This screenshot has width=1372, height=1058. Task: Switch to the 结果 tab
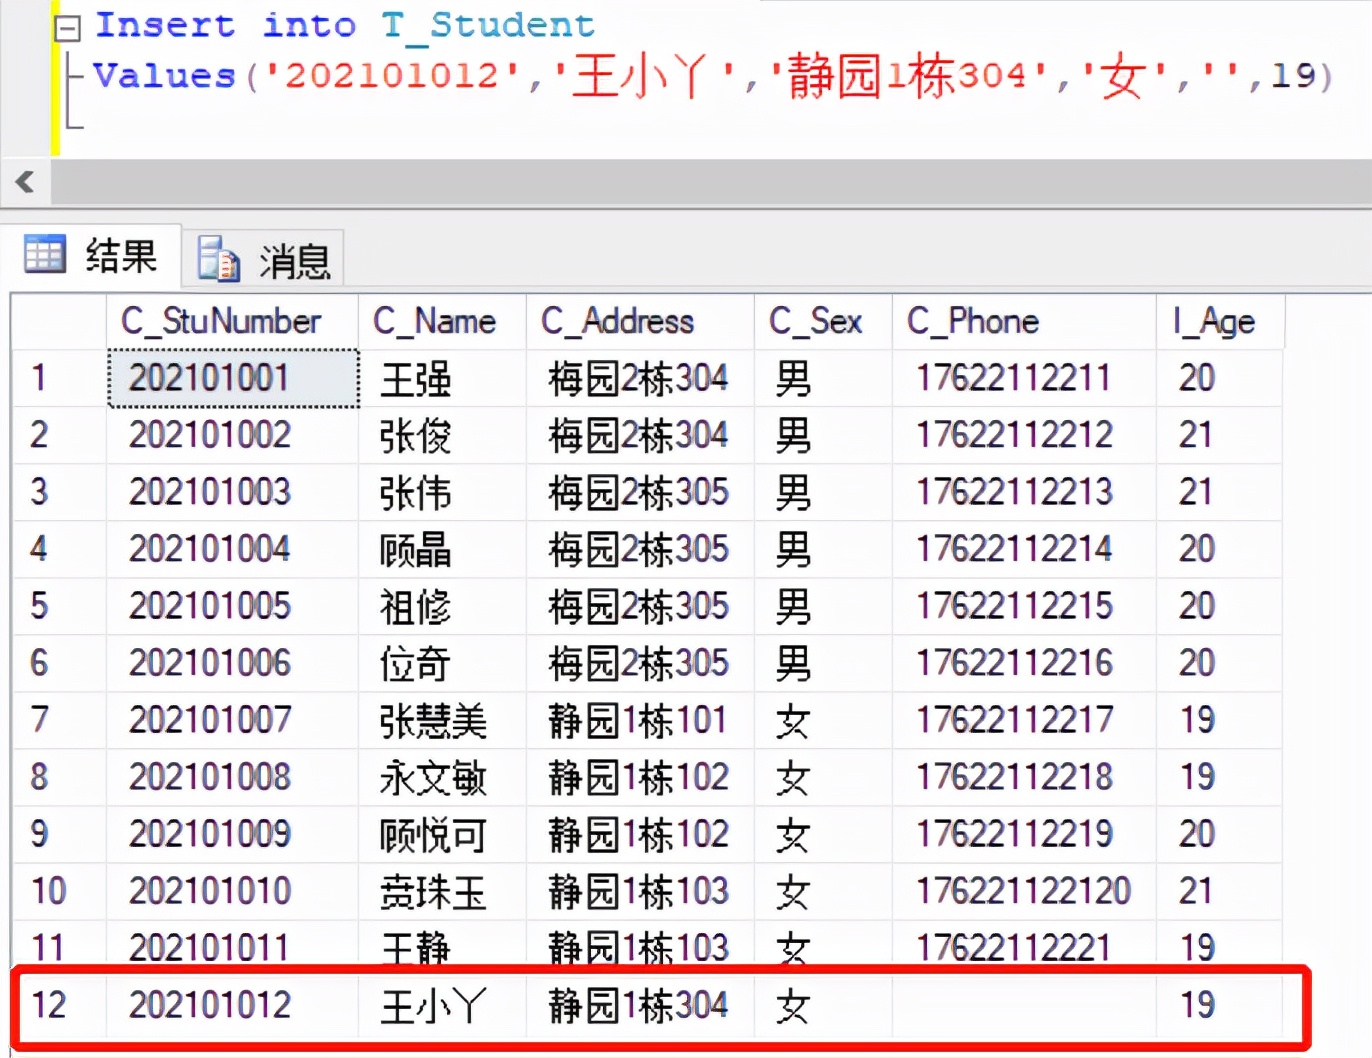click(118, 254)
